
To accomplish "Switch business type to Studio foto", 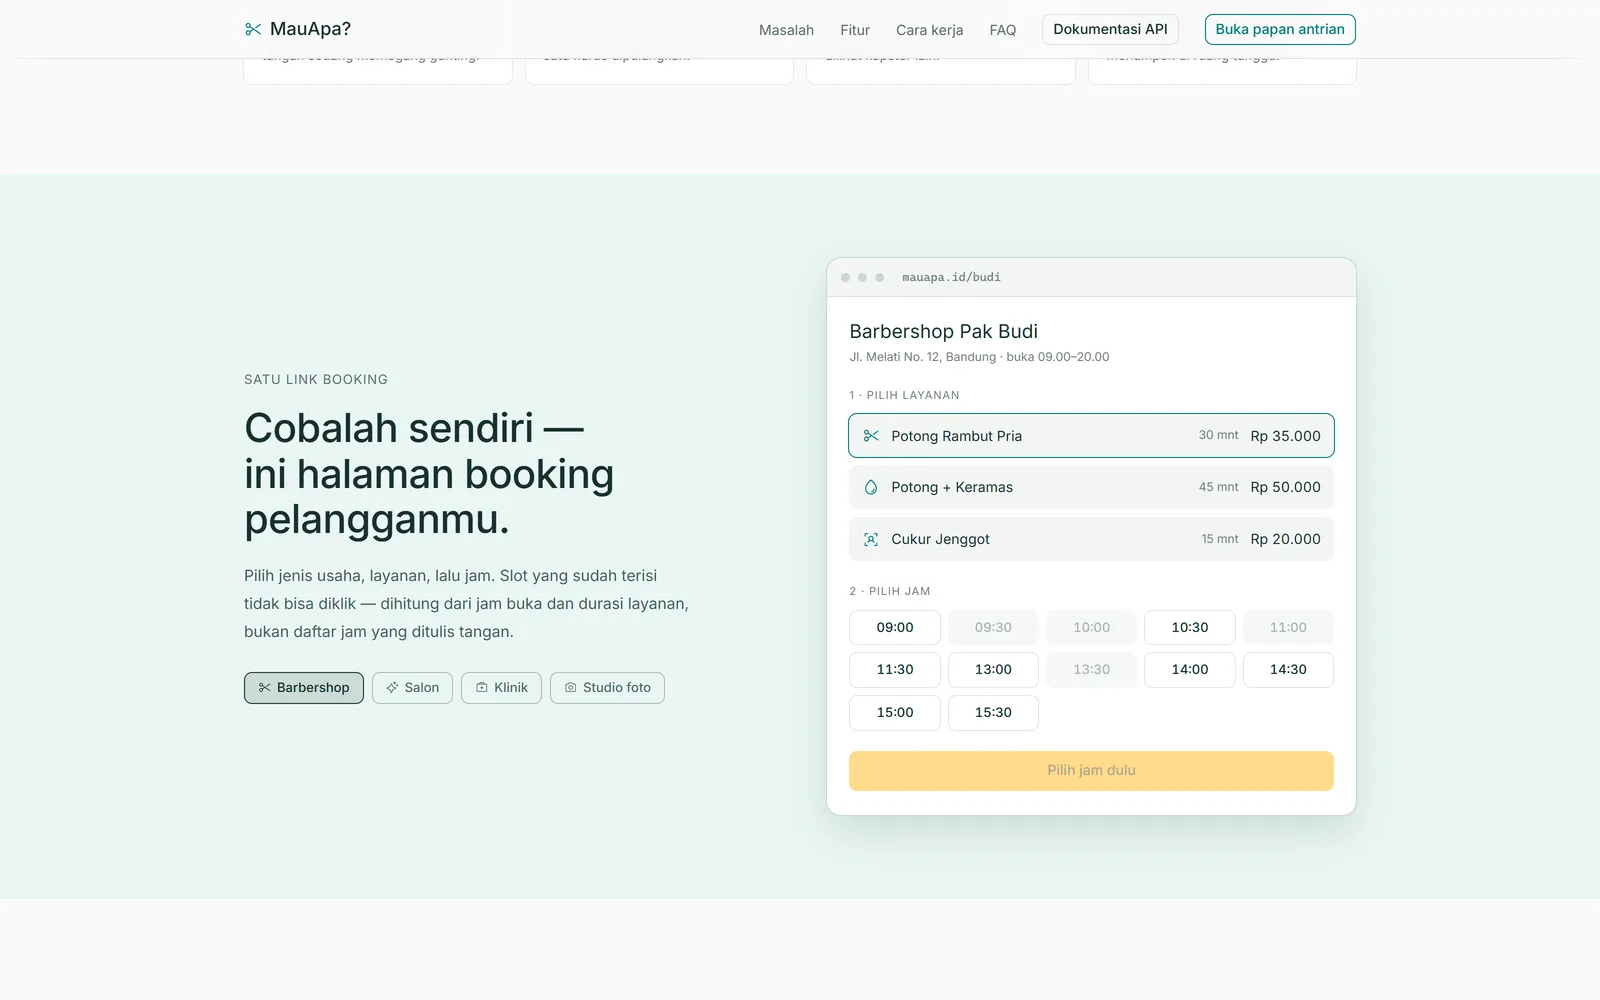I will 607,688.
